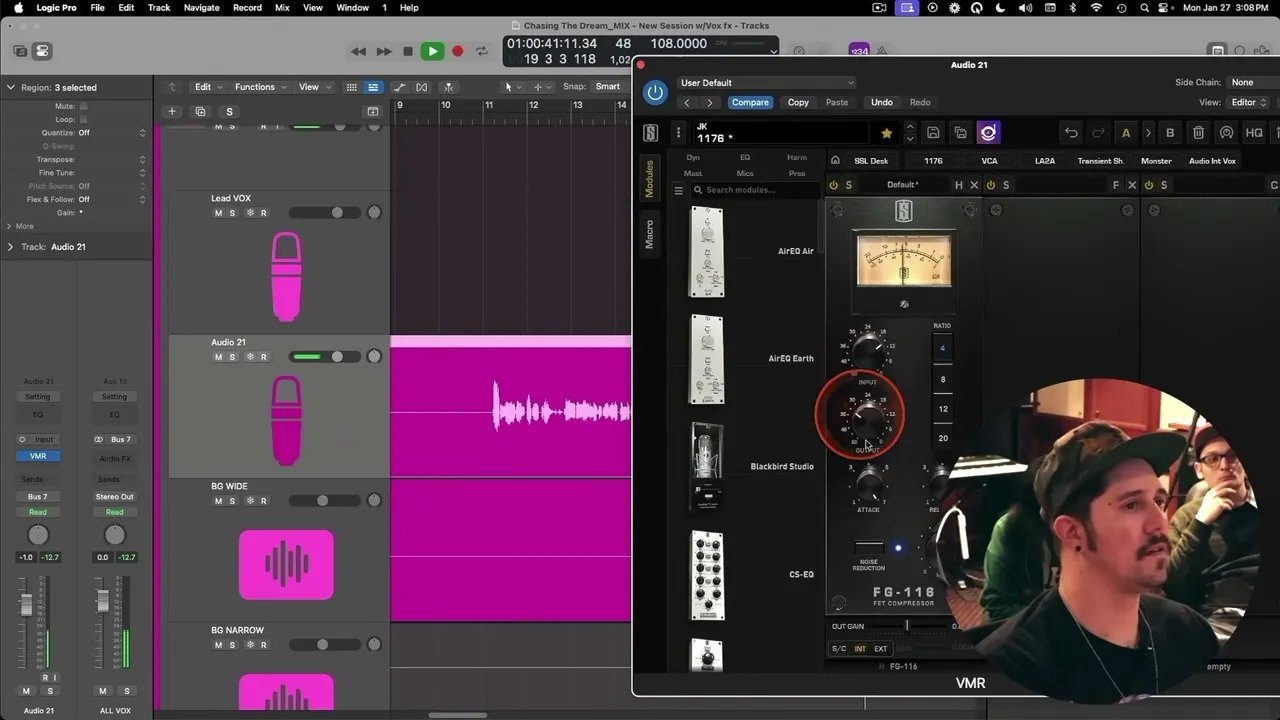This screenshot has width=1280, height=720.
Task: Toggle the VMR plugin power button
Action: click(x=655, y=93)
